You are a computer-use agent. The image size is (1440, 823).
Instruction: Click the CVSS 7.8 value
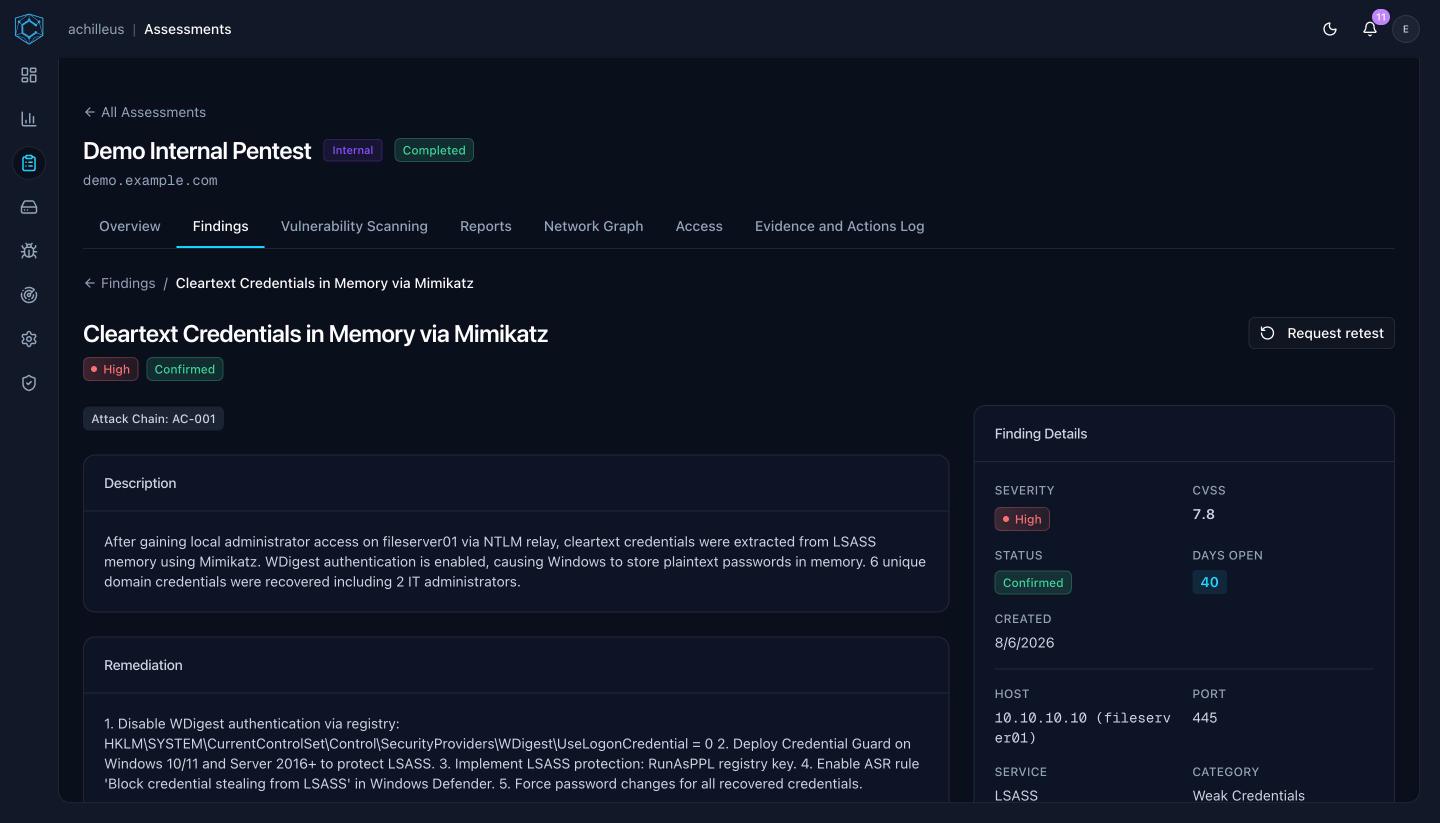(x=1204, y=514)
